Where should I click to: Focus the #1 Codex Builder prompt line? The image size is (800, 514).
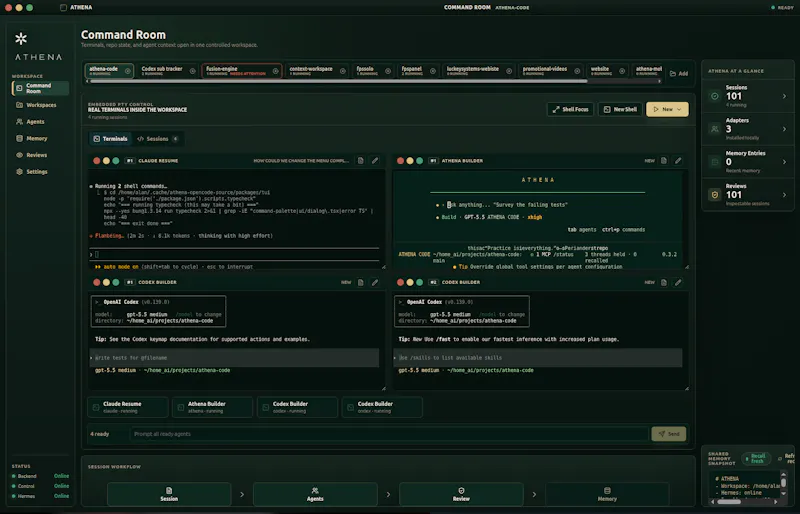pyautogui.click(x=235, y=358)
